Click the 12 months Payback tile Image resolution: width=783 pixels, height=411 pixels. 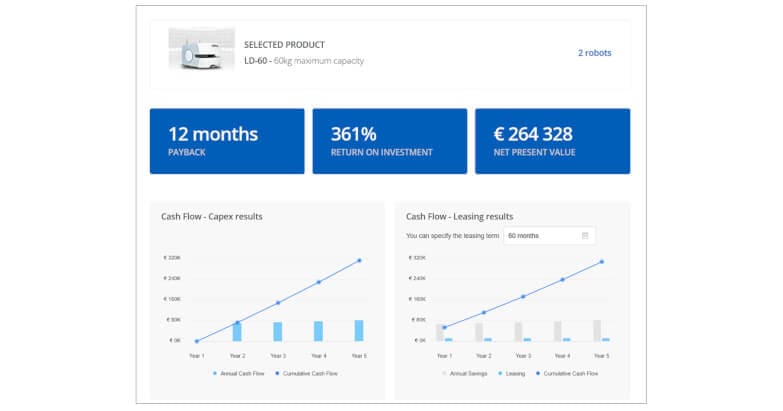(x=227, y=141)
